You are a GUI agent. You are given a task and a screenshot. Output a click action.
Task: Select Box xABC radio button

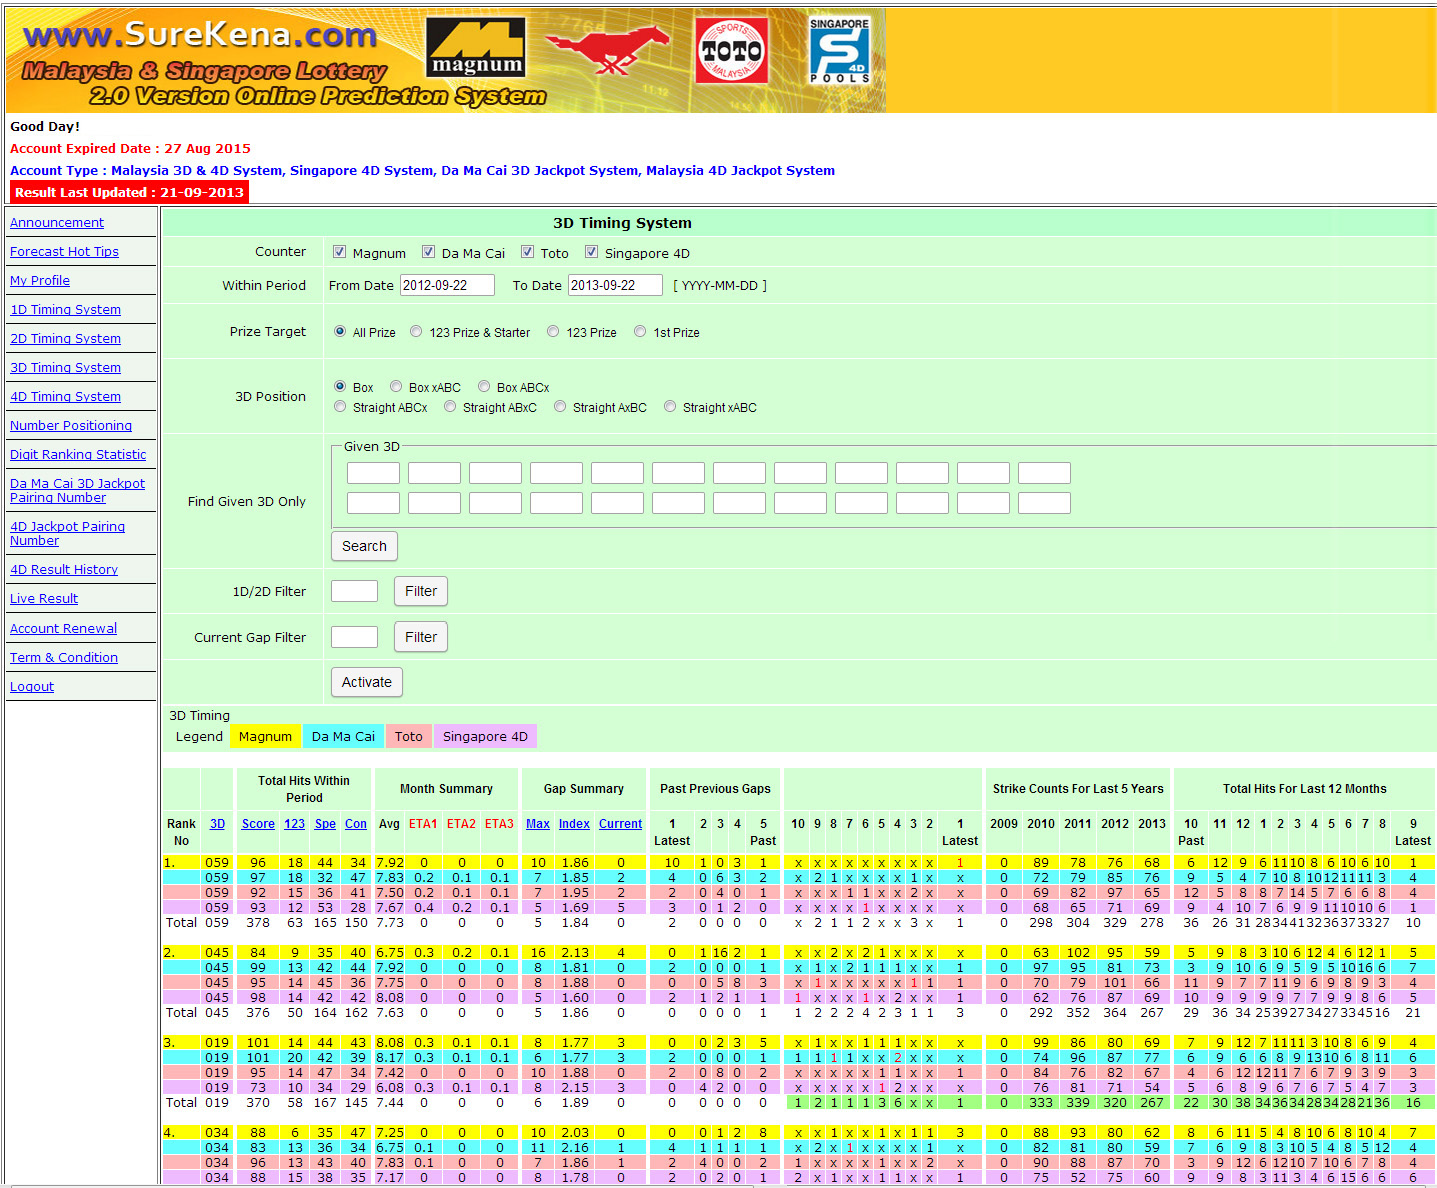pyautogui.click(x=396, y=387)
